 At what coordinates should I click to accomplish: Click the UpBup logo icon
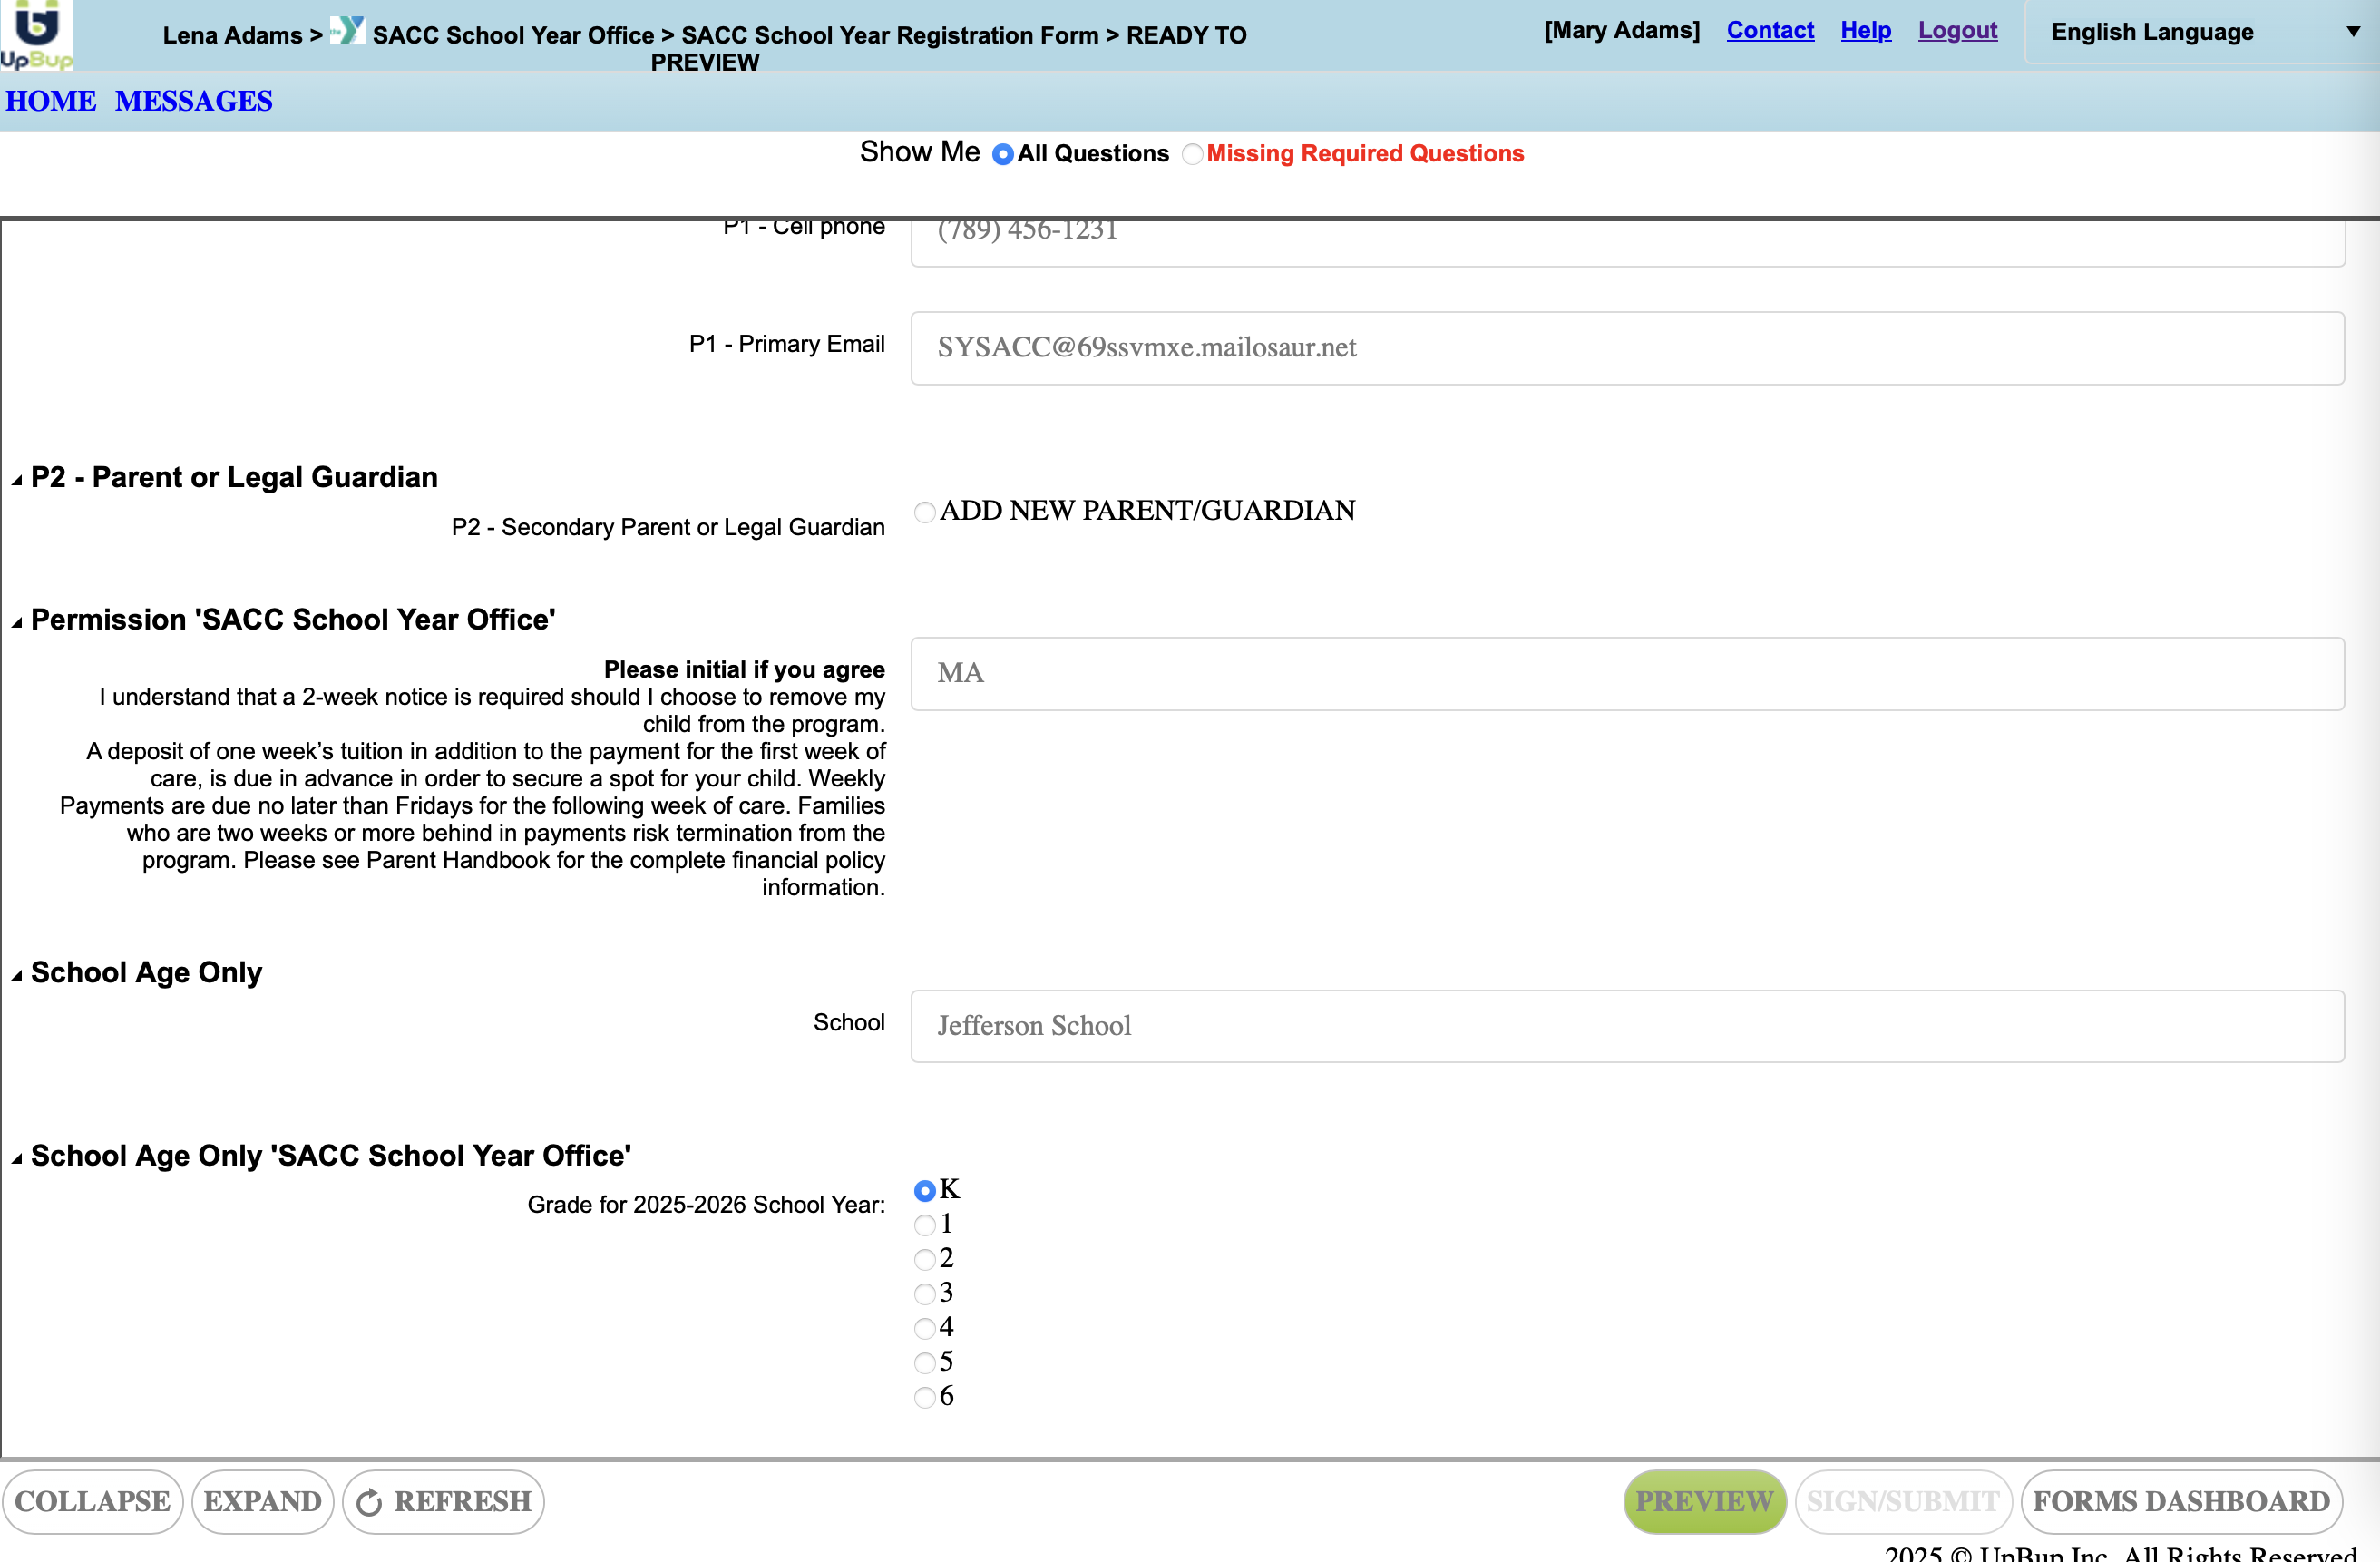36,34
